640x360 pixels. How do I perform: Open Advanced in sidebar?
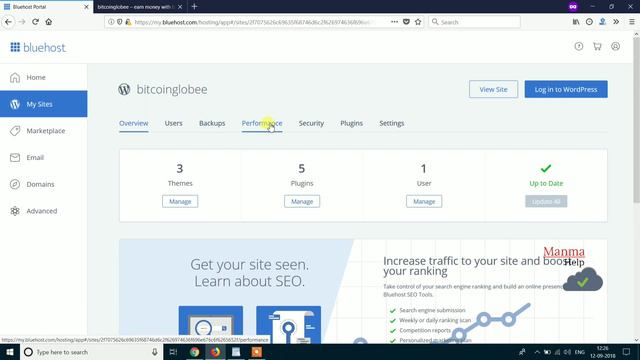(44, 211)
